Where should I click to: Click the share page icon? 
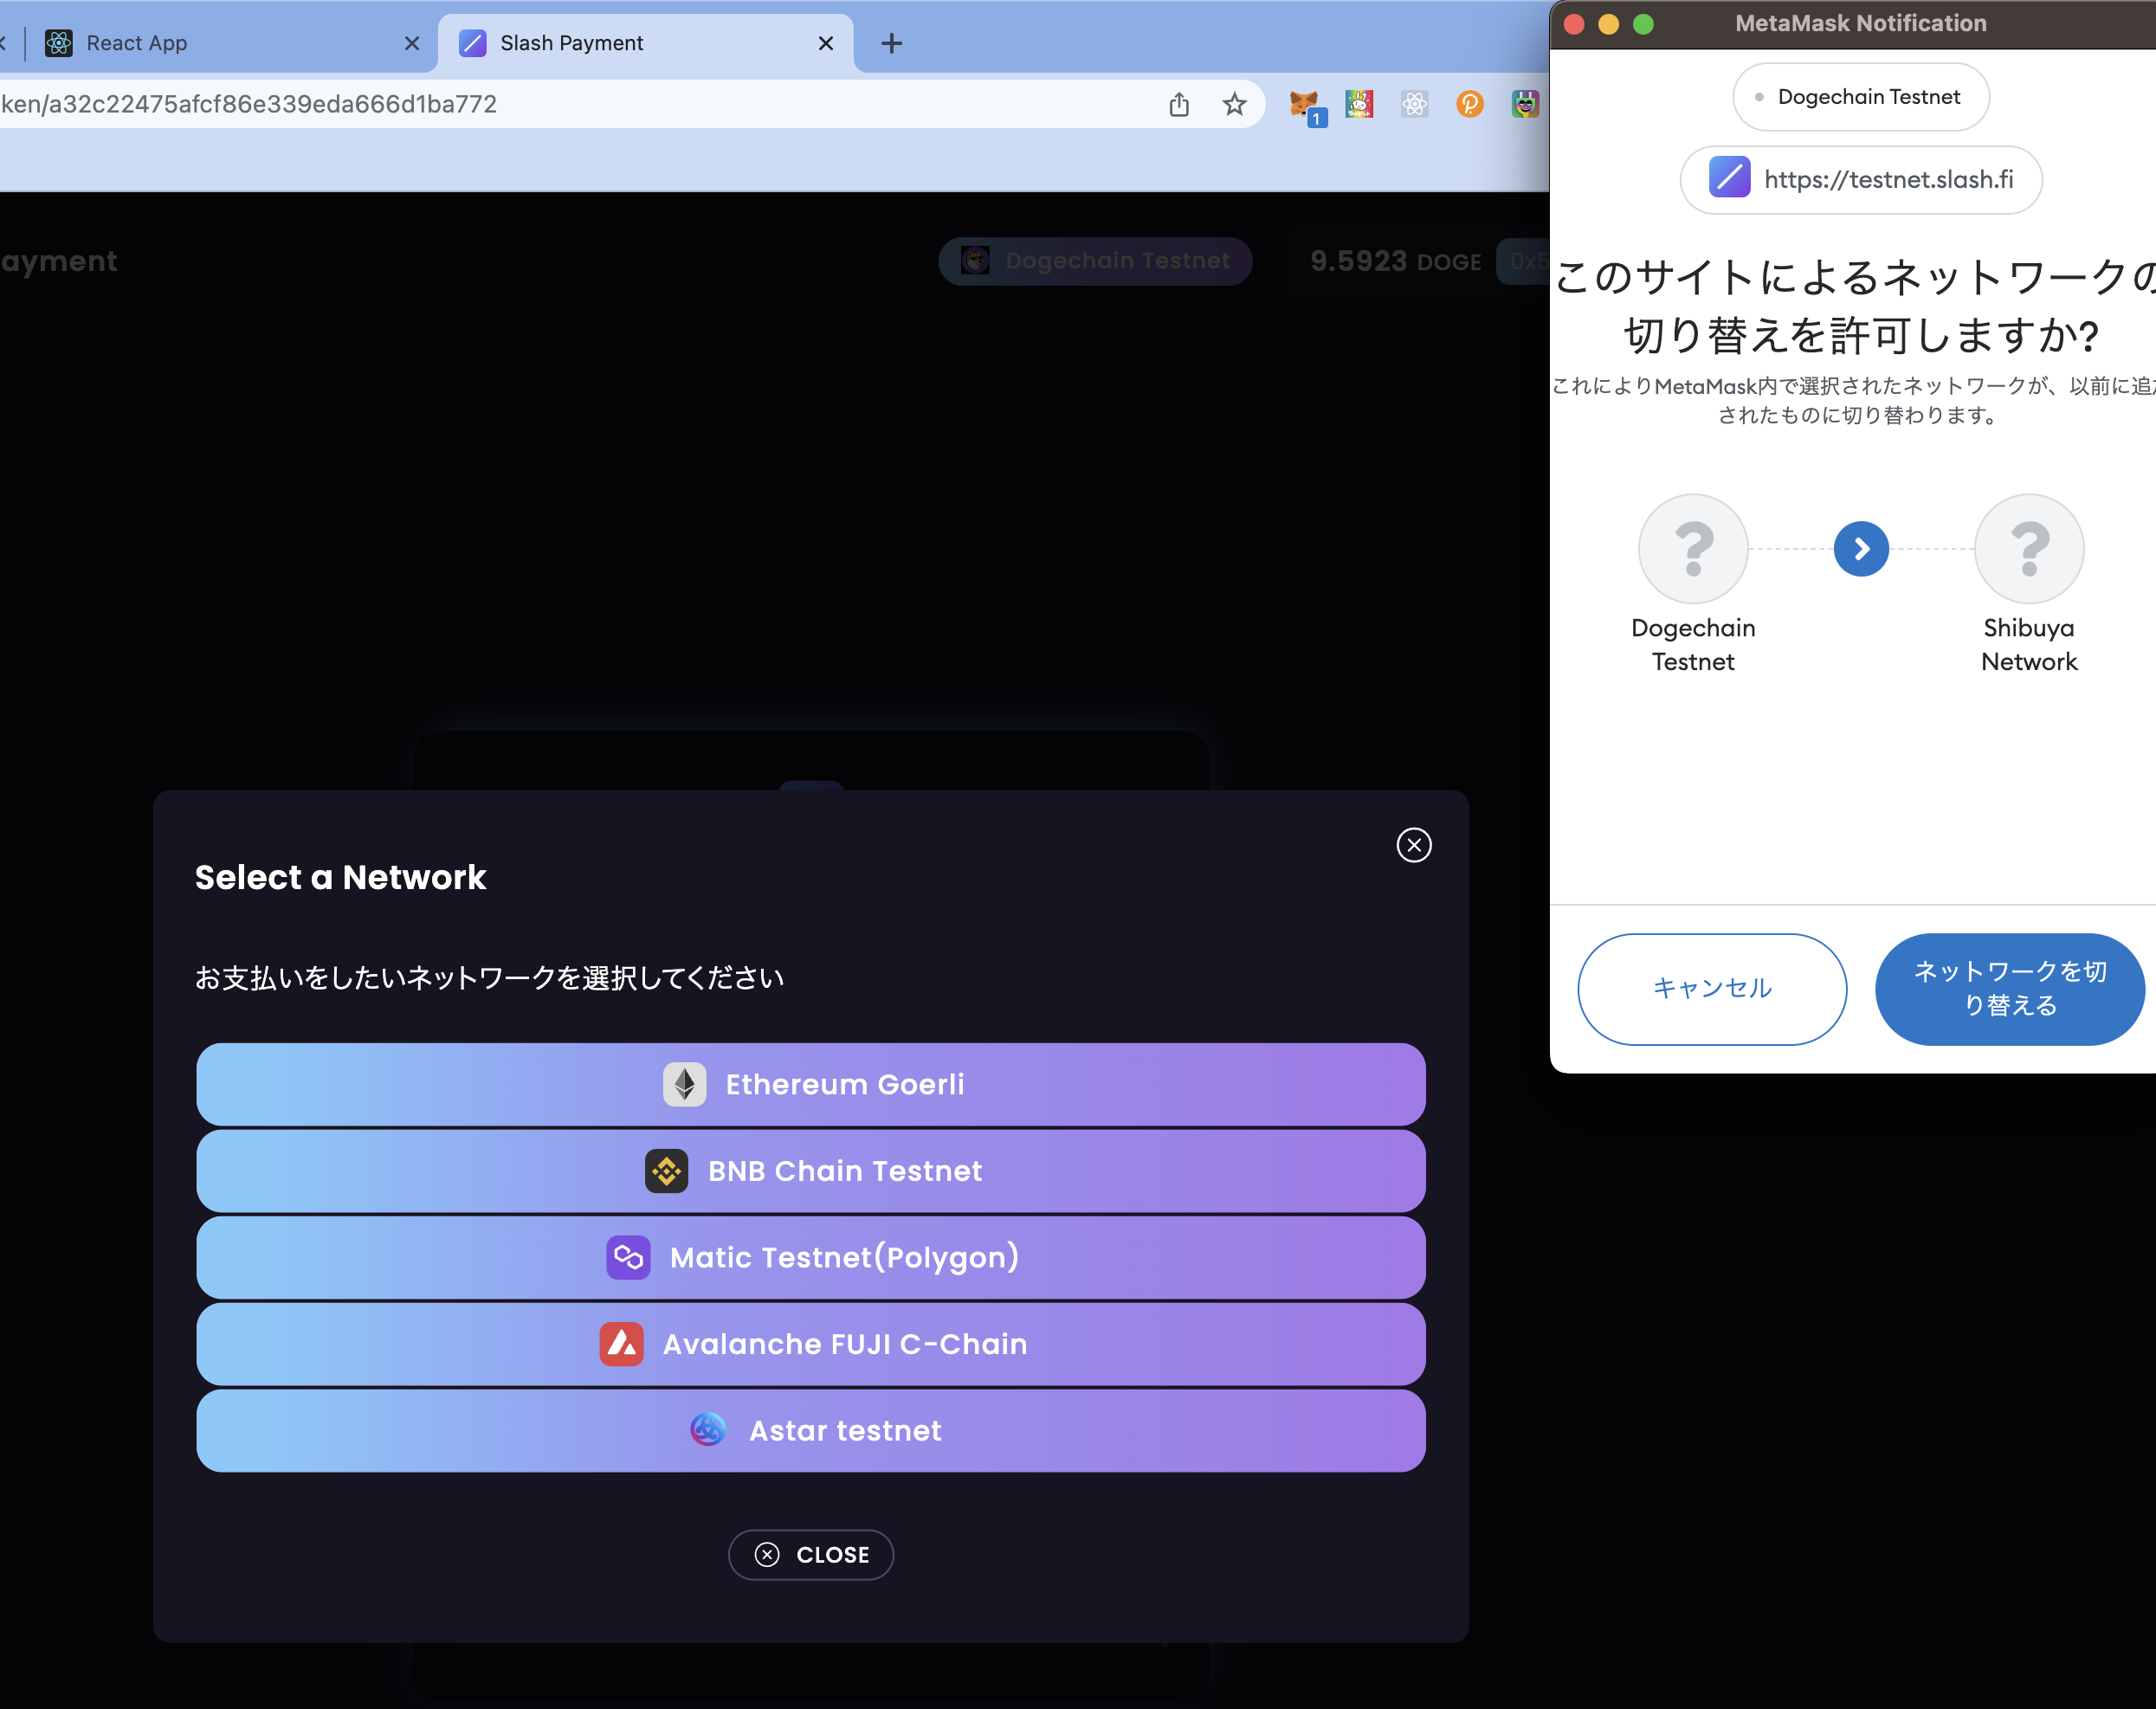pos(1179,104)
